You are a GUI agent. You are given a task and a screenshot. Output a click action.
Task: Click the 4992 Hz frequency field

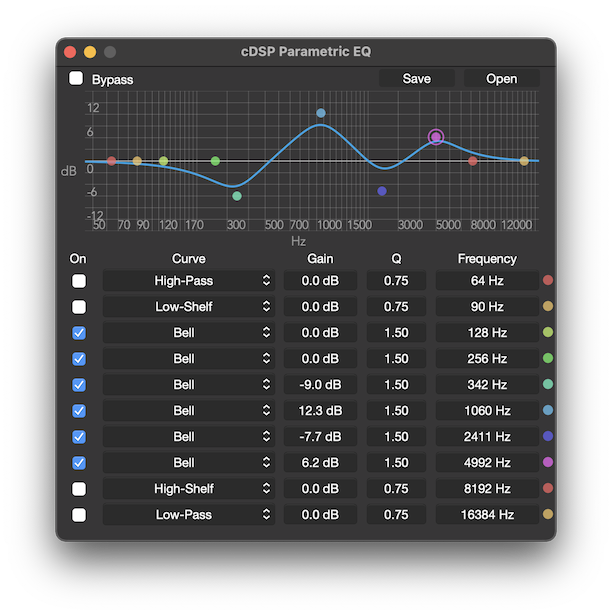[487, 463]
